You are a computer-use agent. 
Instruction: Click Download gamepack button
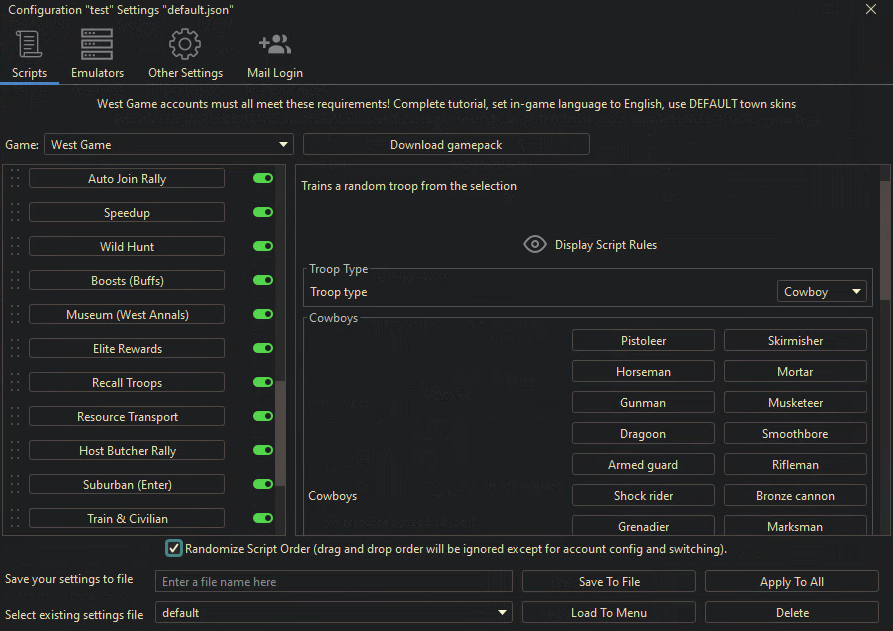coord(446,145)
